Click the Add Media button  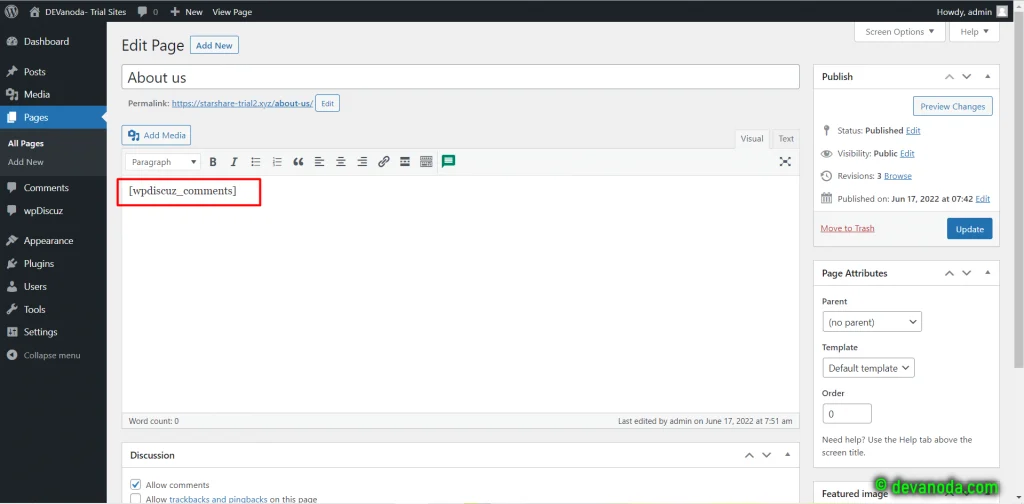[x=156, y=135]
